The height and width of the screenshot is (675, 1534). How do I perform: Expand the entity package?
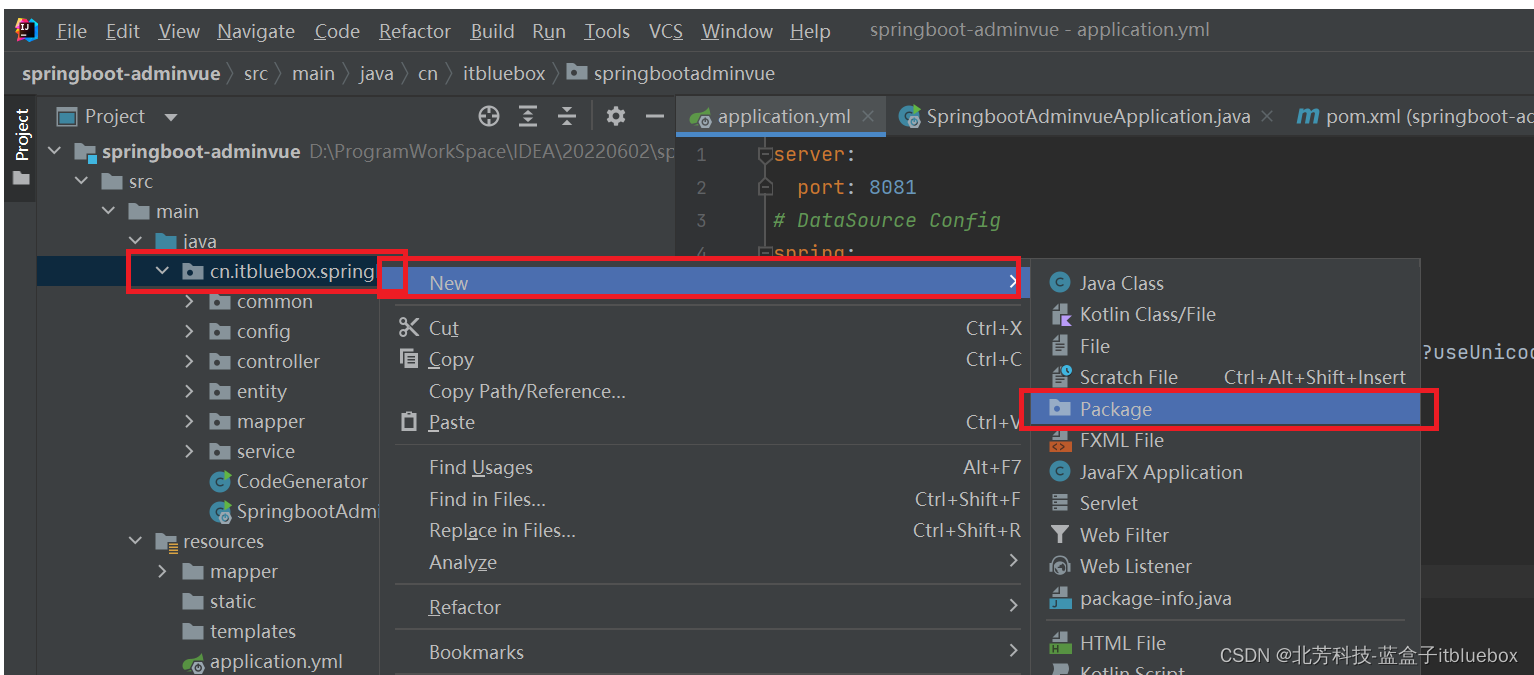[189, 391]
